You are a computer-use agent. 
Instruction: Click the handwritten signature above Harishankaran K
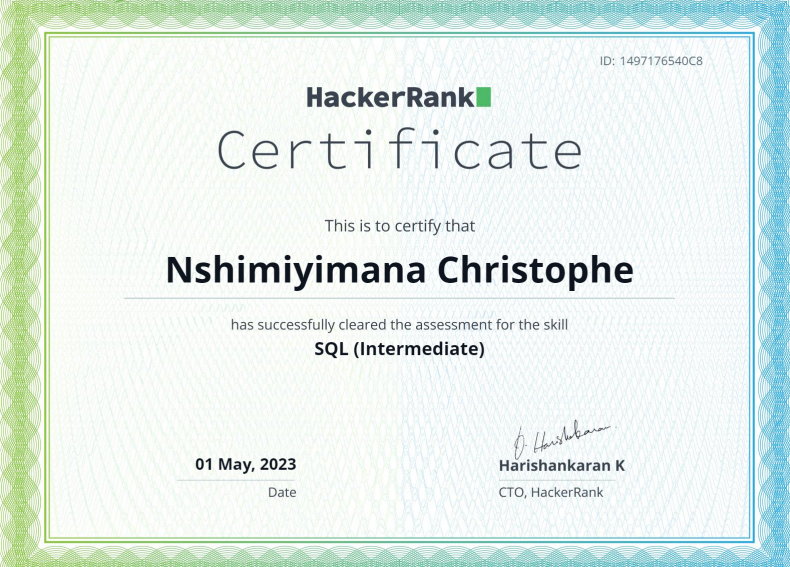pos(560,437)
